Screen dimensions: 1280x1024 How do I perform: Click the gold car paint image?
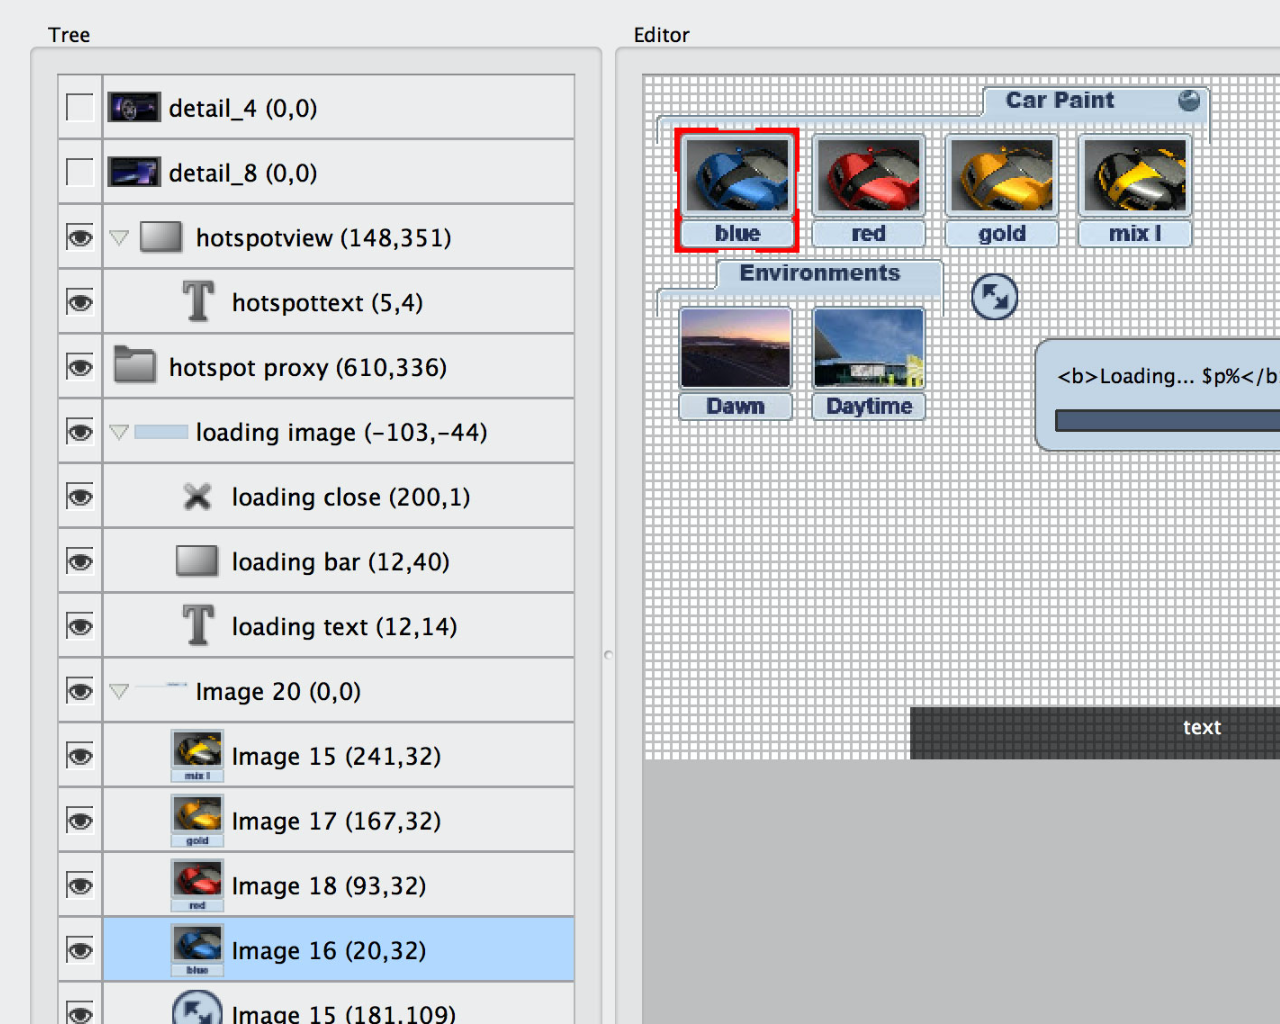tap(1001, 176)
